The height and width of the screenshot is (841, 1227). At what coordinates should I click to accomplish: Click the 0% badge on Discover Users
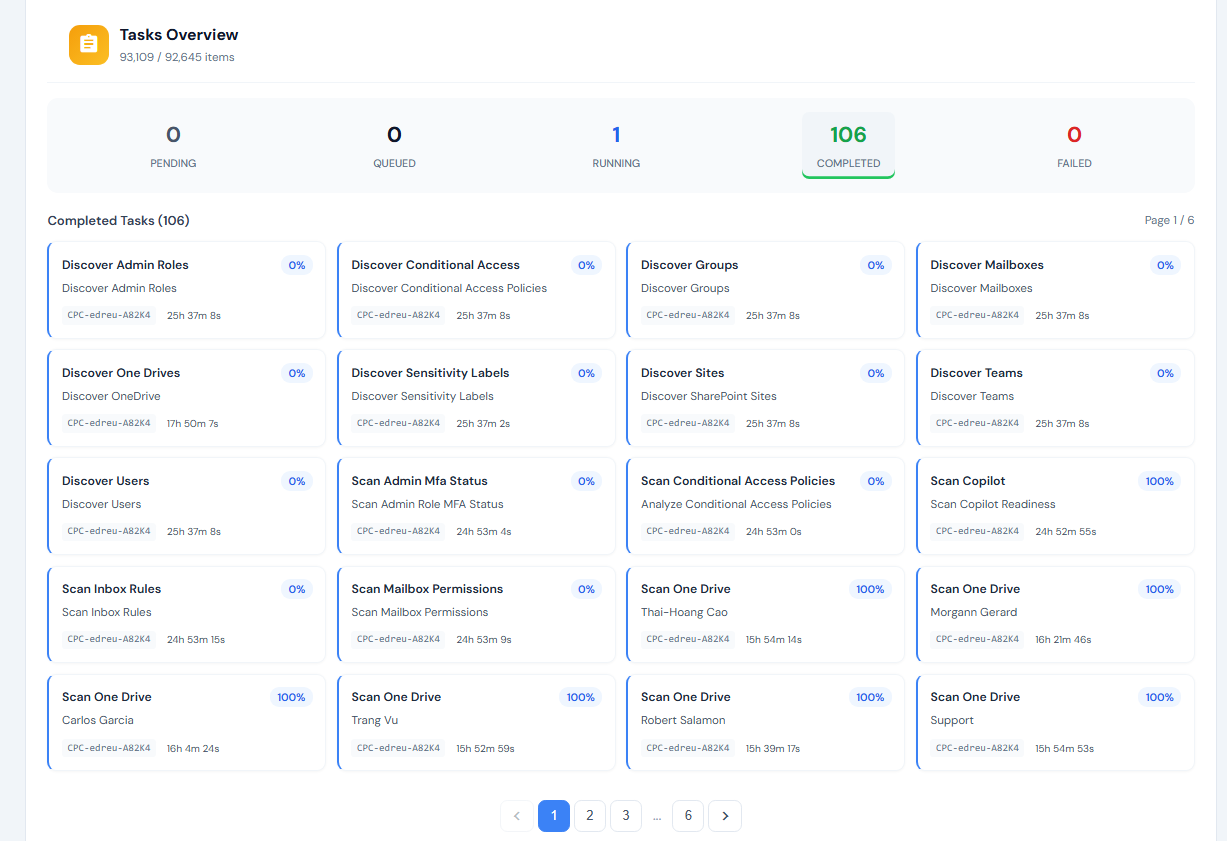297,481
